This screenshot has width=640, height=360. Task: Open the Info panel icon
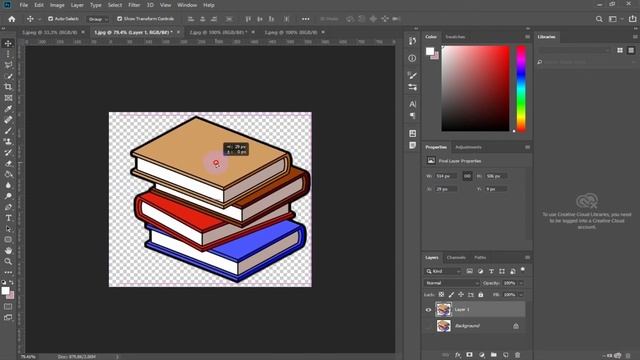(412, 58)
